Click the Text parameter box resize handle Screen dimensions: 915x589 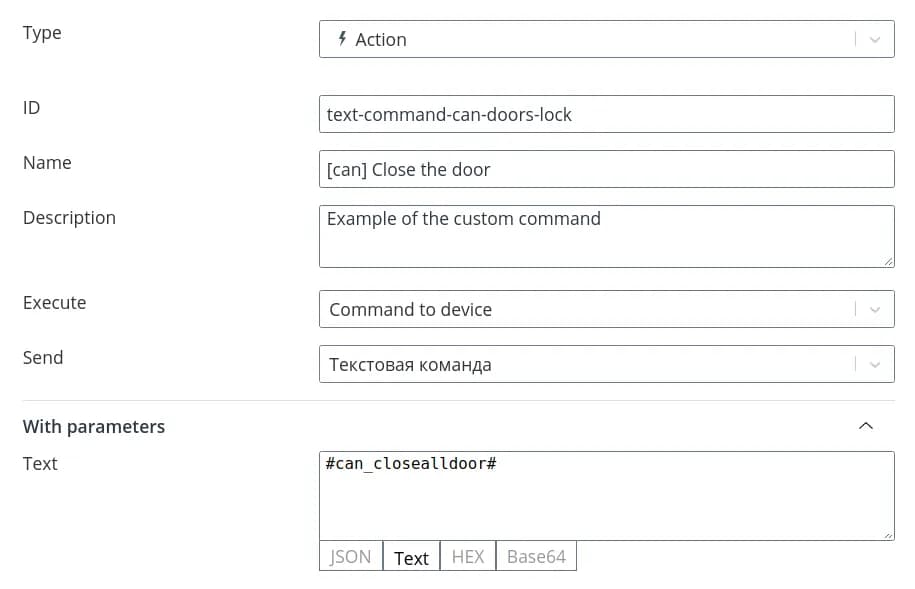[x=889, y=535]
